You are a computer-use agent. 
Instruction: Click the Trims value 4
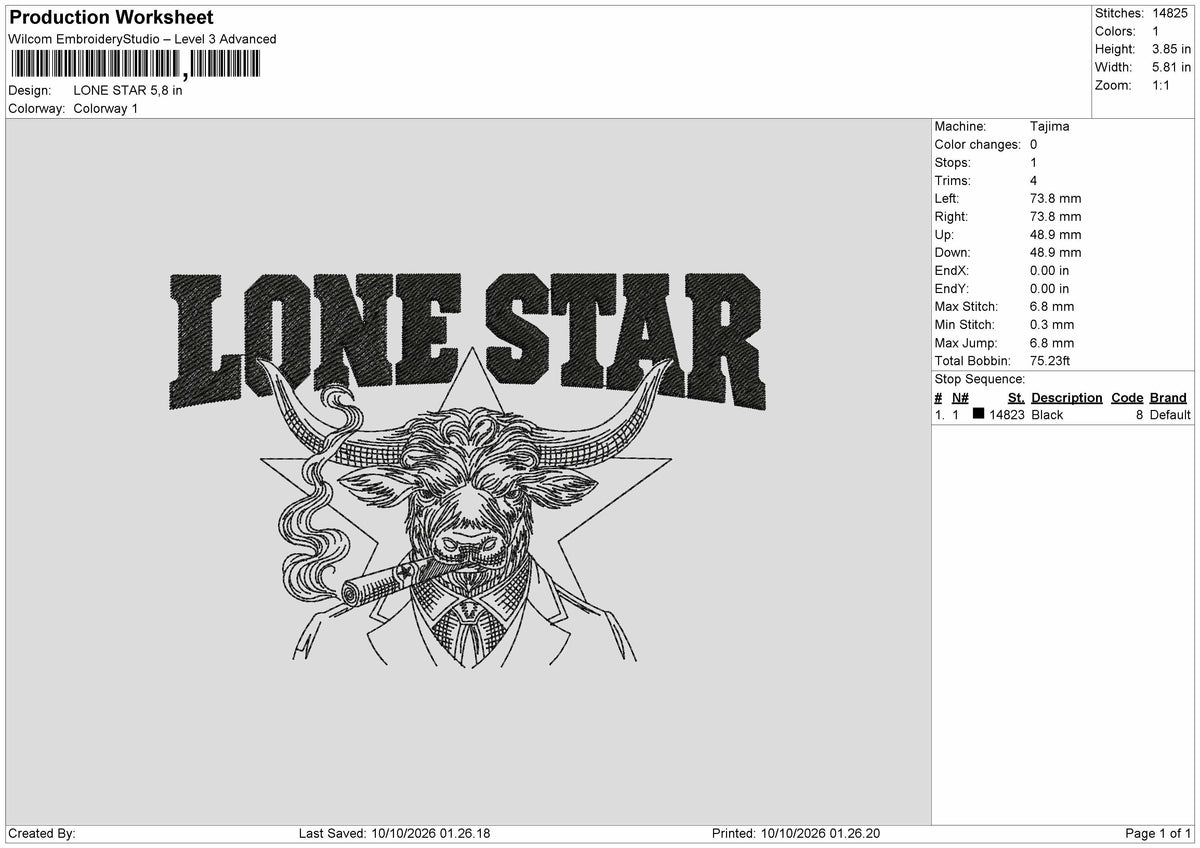click(1034, 180)
